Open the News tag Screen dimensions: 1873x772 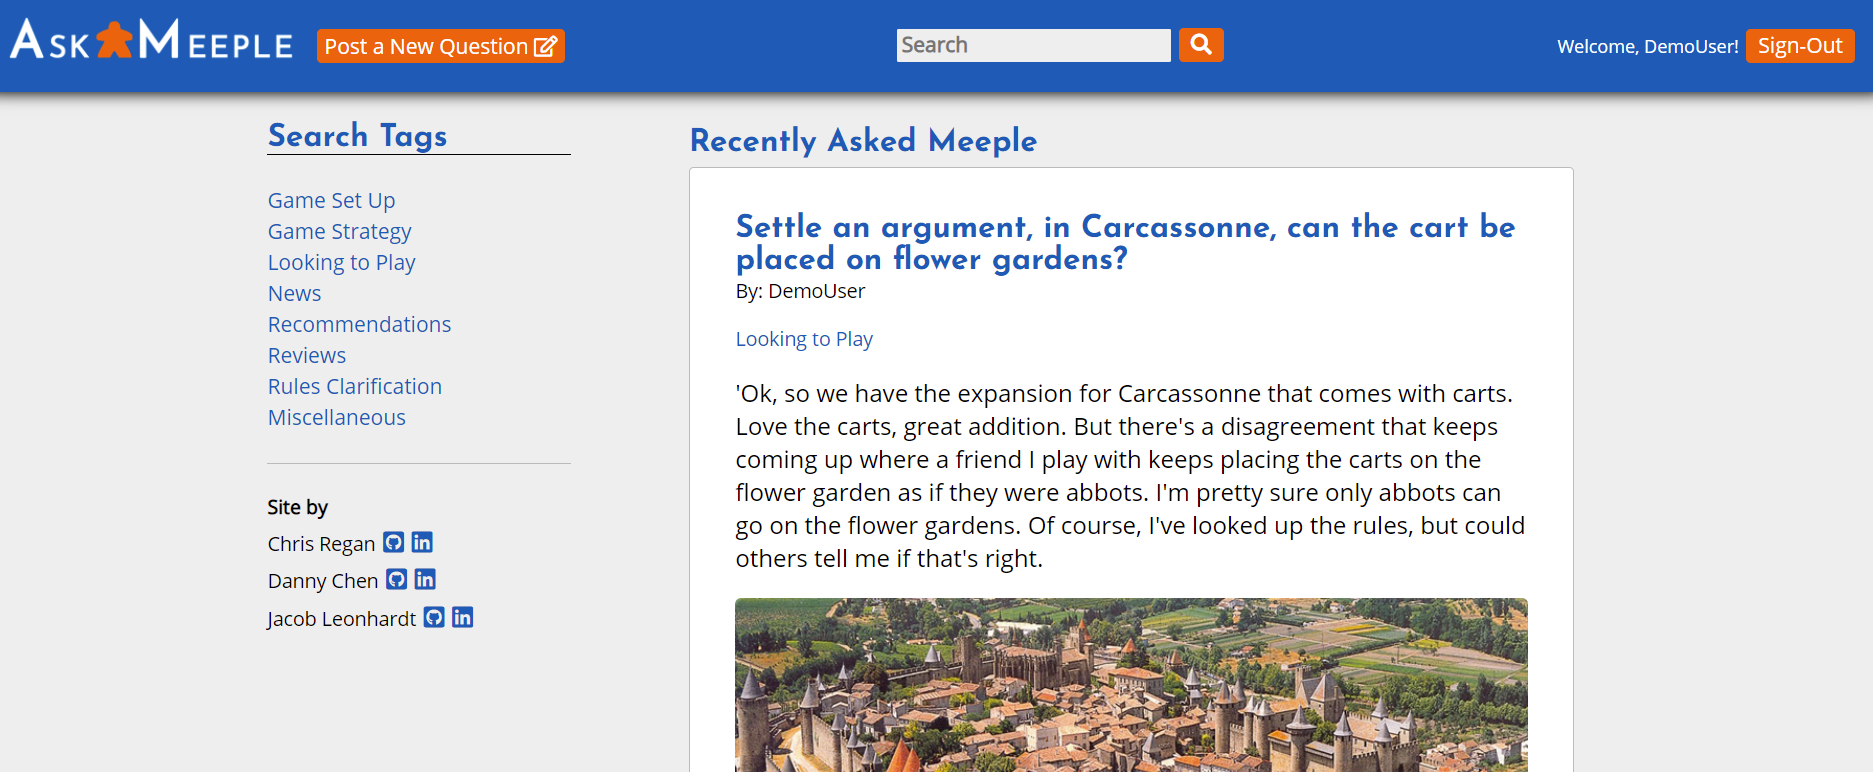point(294,293)
